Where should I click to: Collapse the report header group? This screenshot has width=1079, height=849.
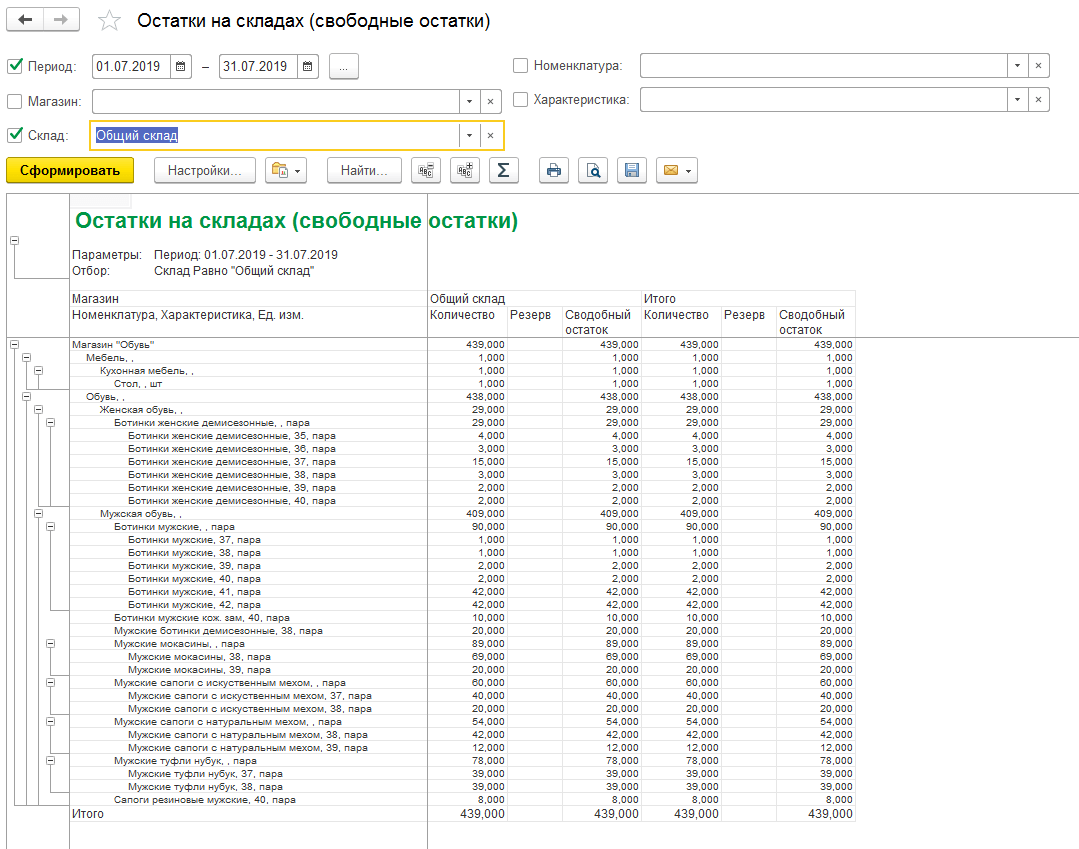tap(14, 241)
